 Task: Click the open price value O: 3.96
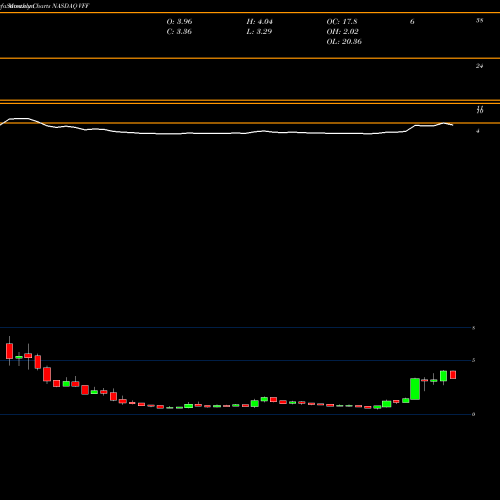[179, 22]
